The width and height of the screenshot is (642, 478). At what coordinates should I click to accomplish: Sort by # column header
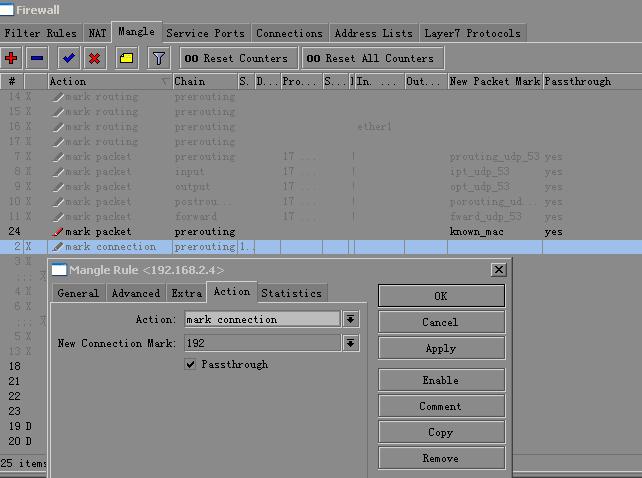click(12, 82)
